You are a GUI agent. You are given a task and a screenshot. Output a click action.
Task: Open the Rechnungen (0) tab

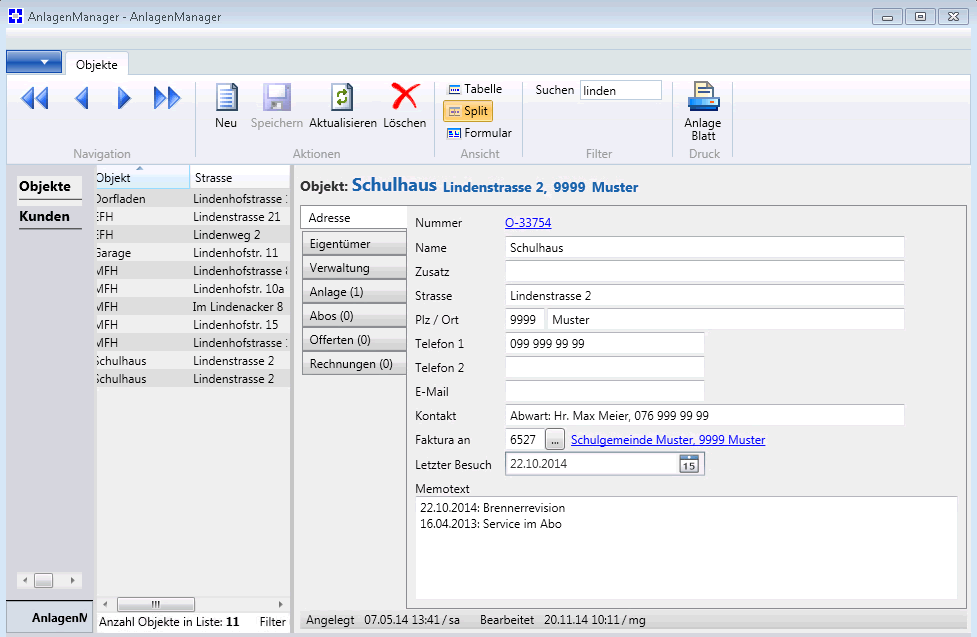(353, 364)
